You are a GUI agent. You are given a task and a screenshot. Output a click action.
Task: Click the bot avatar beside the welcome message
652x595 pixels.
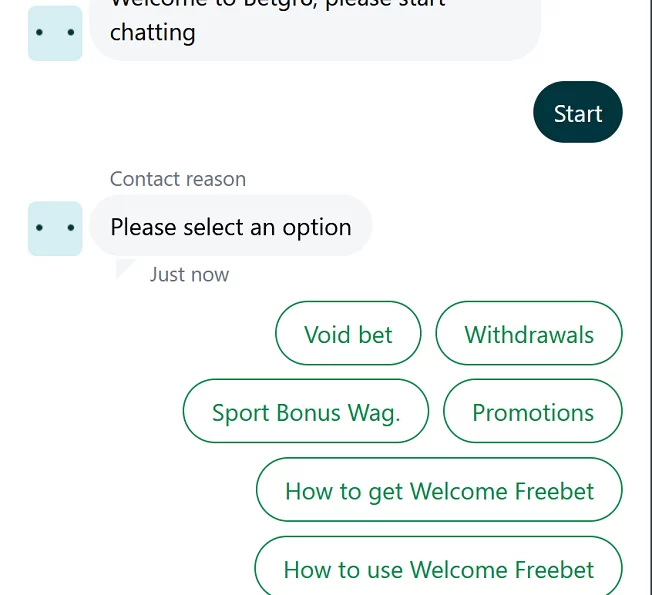[x=55, y=33]
